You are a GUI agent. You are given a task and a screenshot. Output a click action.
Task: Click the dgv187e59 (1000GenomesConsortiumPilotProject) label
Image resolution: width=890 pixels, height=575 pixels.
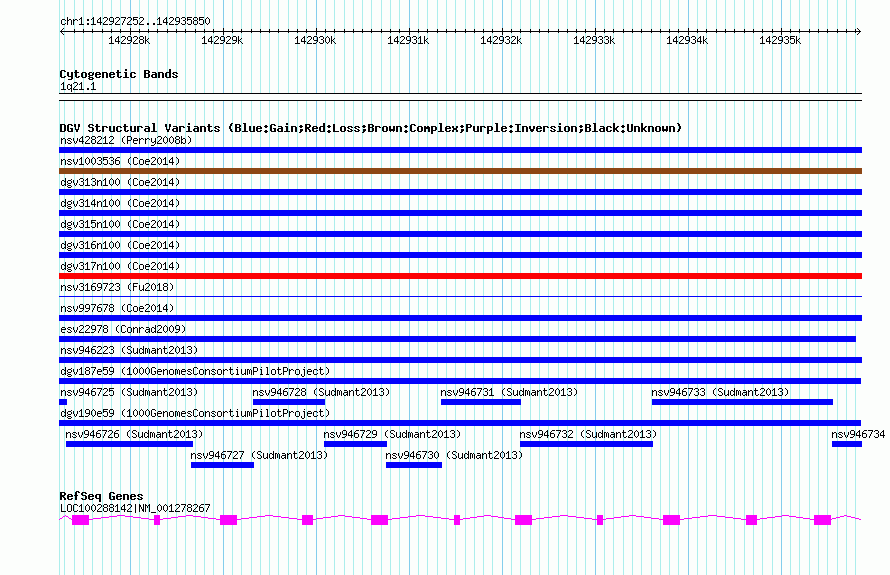click(195, 371)
